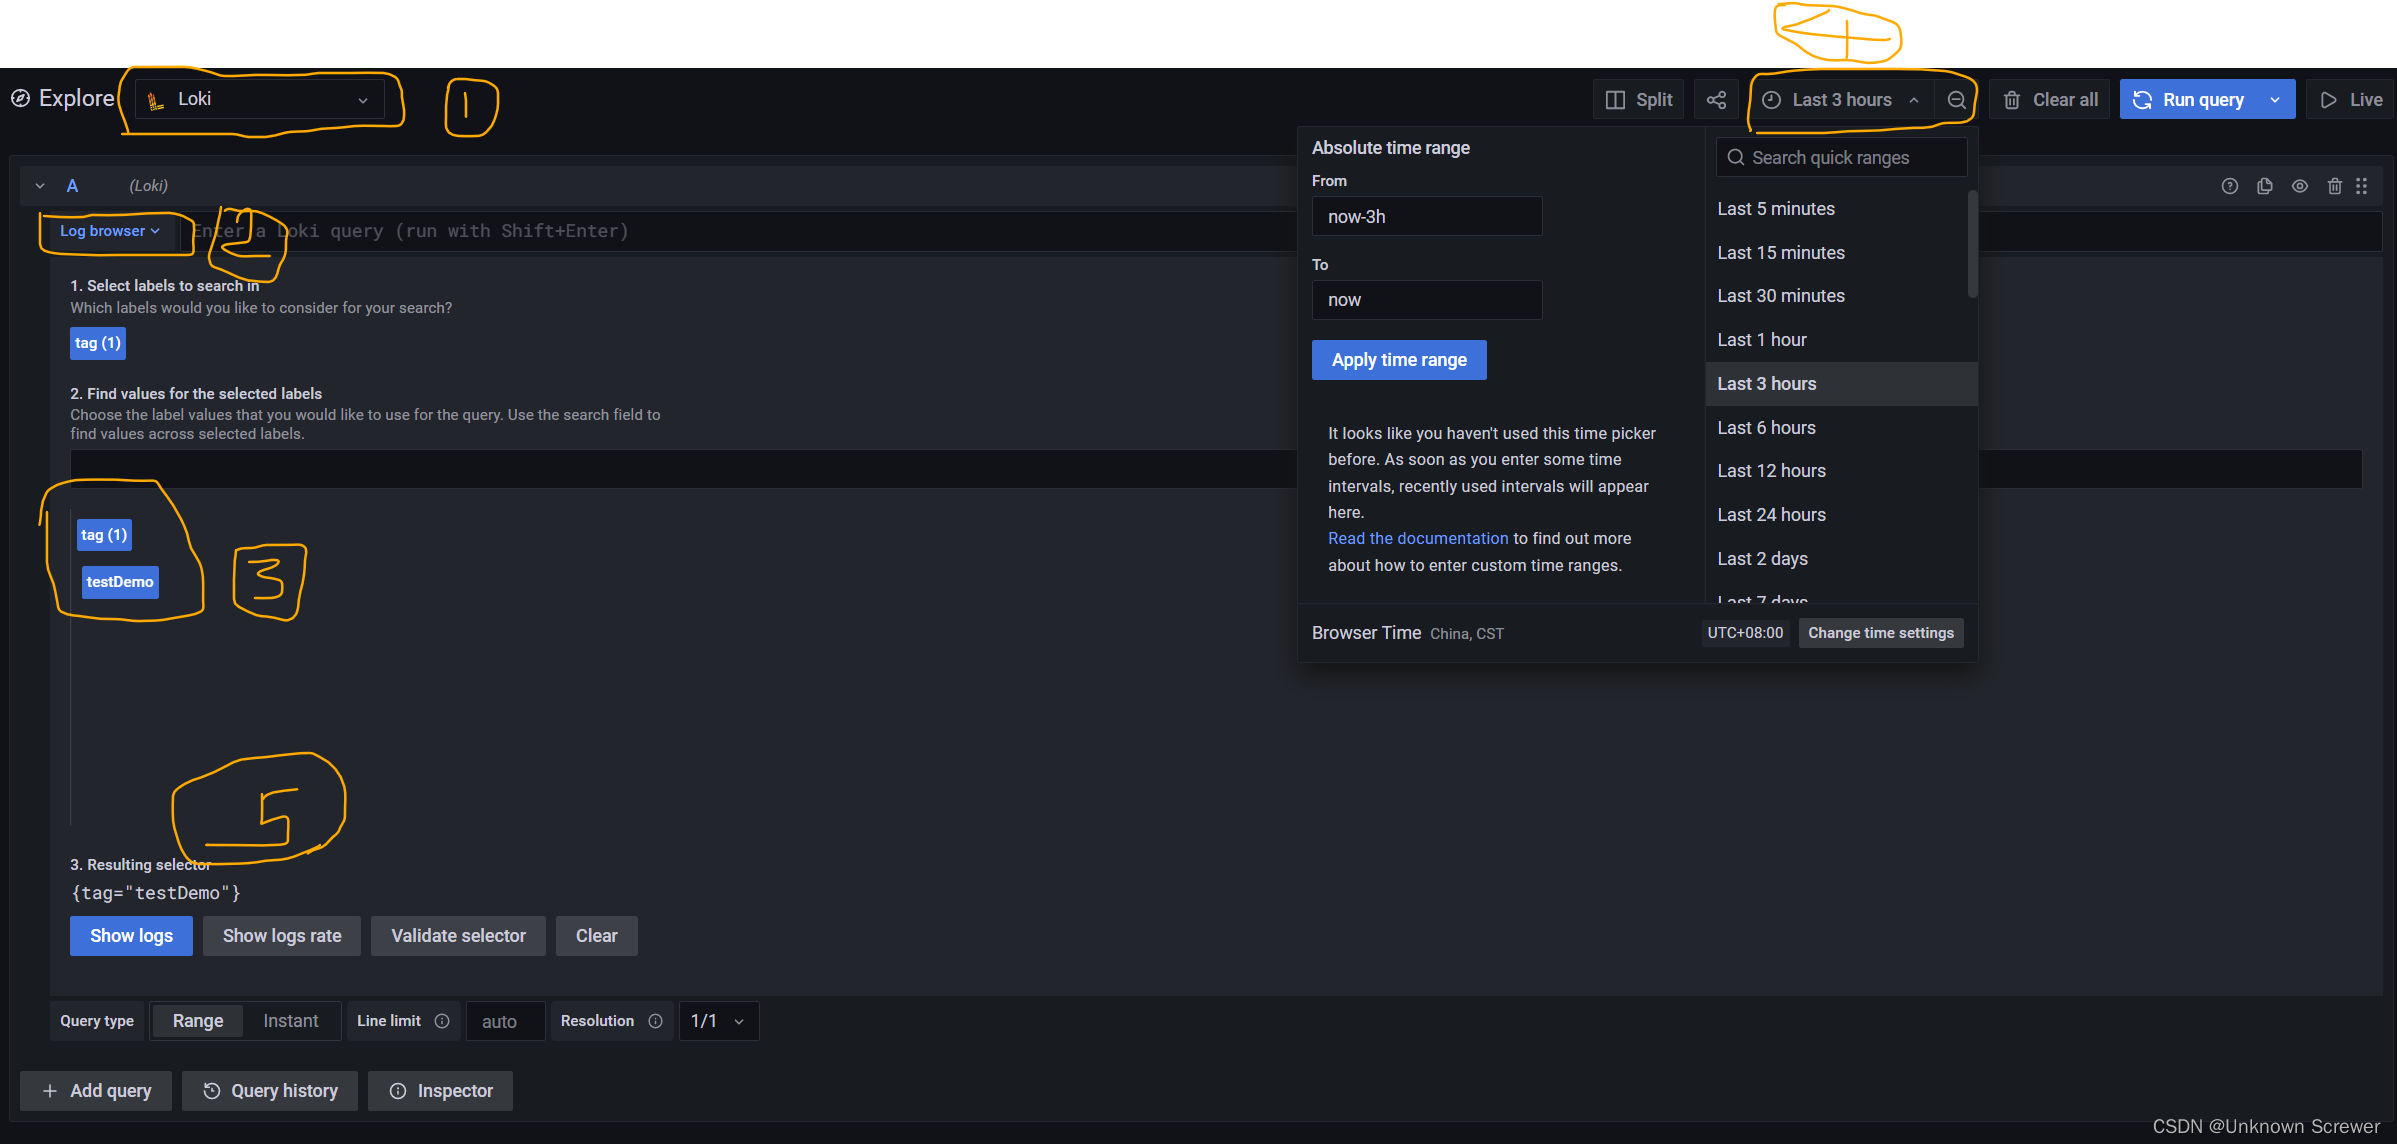This screenshot has width=2397, height=1144.
Task: Collapse query row A chevron
Action: click(x=40, y=186)
